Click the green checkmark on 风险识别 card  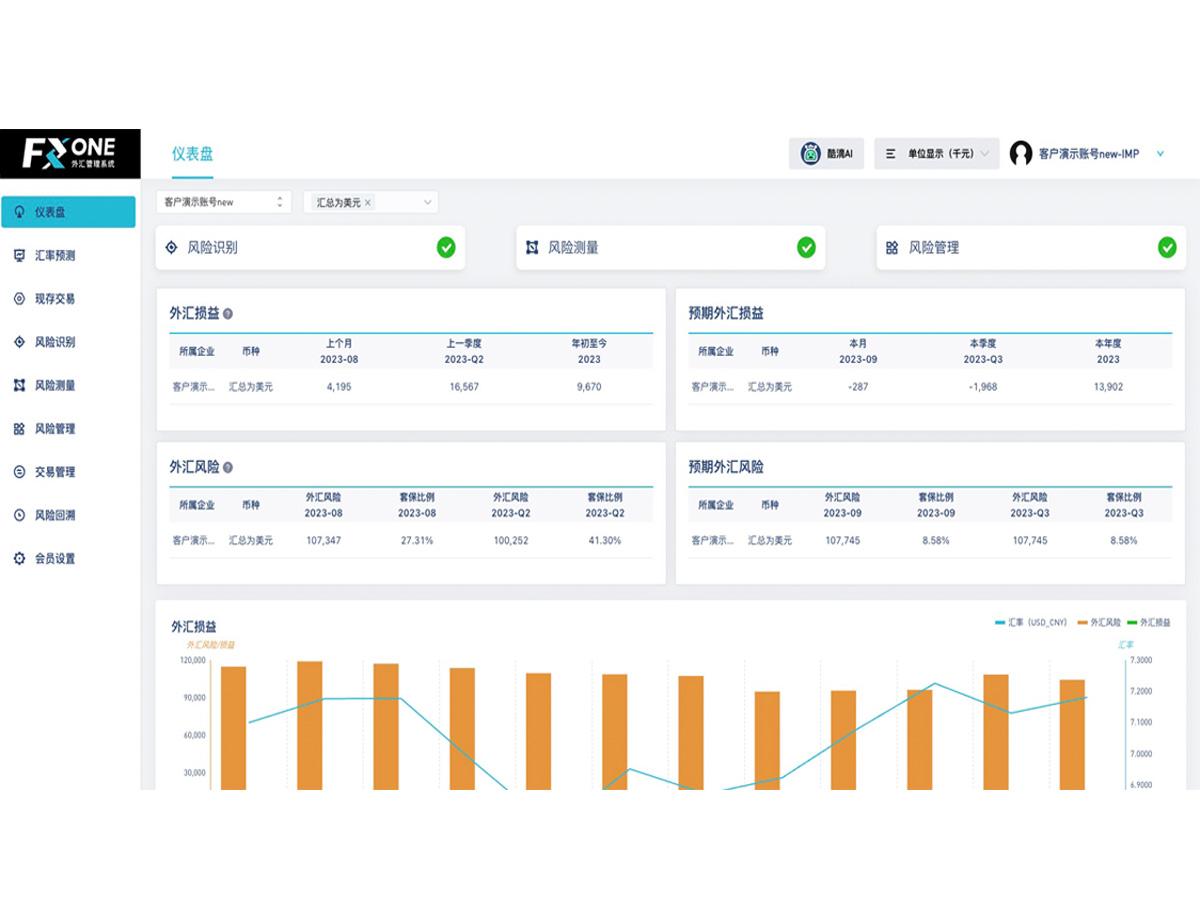coord(446,247)
